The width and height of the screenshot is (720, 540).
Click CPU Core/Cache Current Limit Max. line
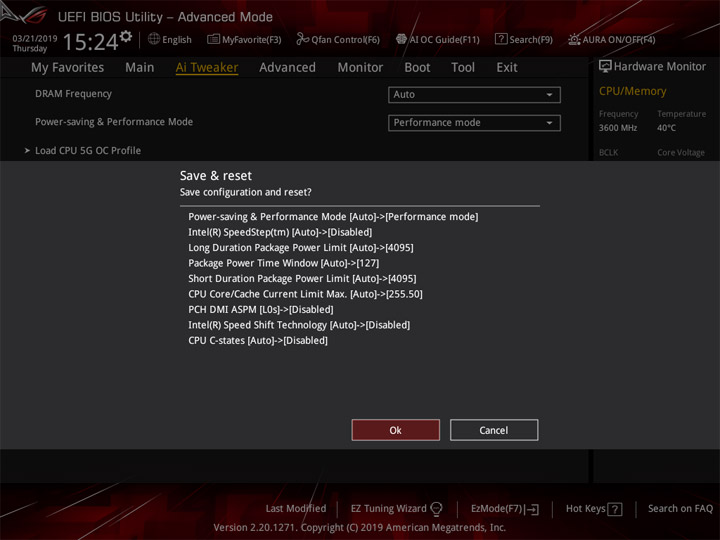[x=305, y=294]
